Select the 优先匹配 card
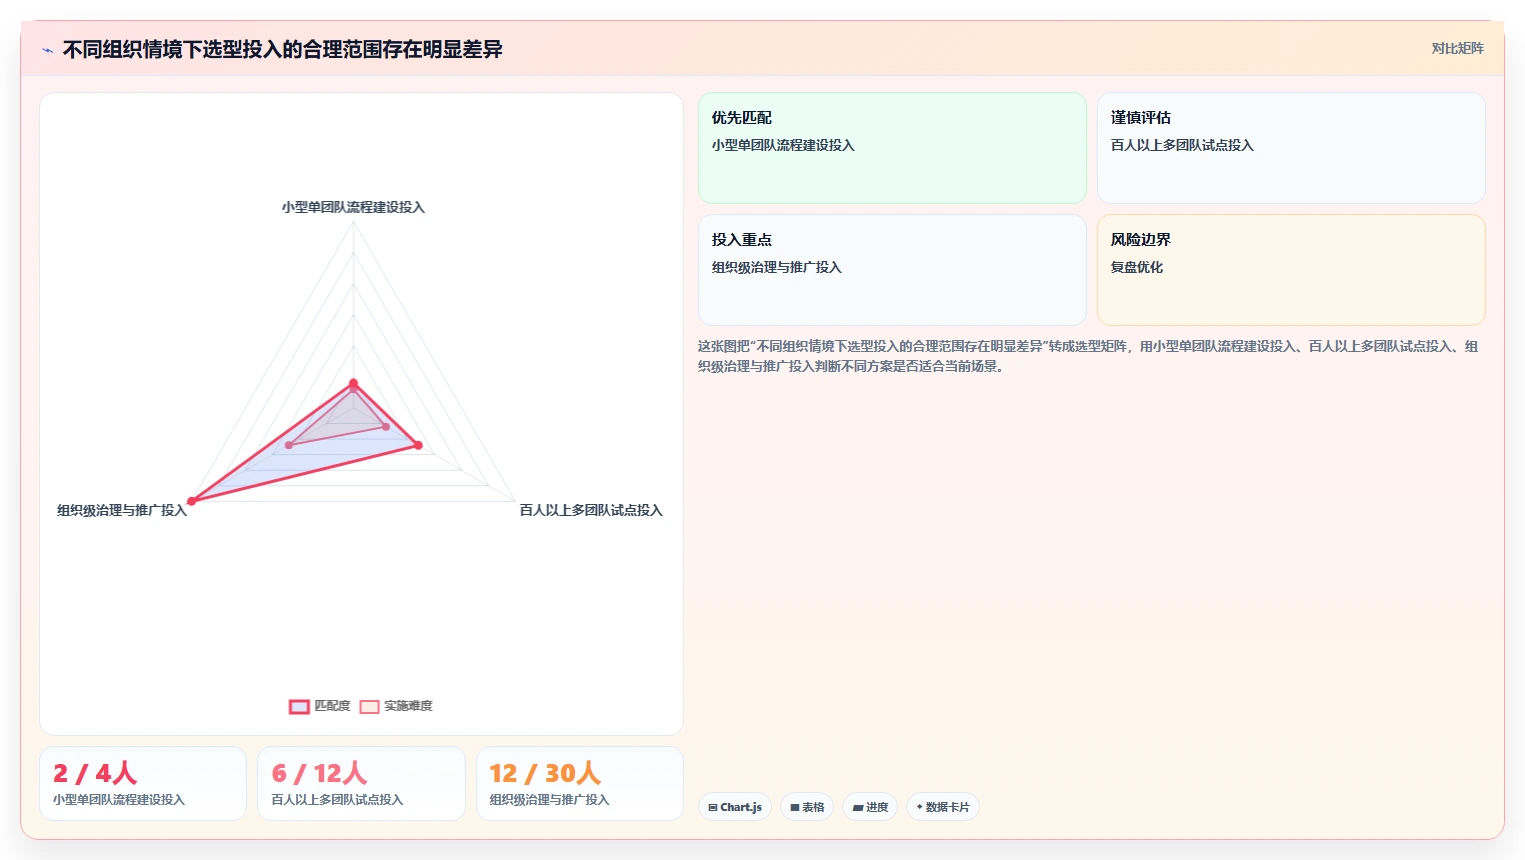Viewport: 1525px width, 860px height. (x=892, y=148)
